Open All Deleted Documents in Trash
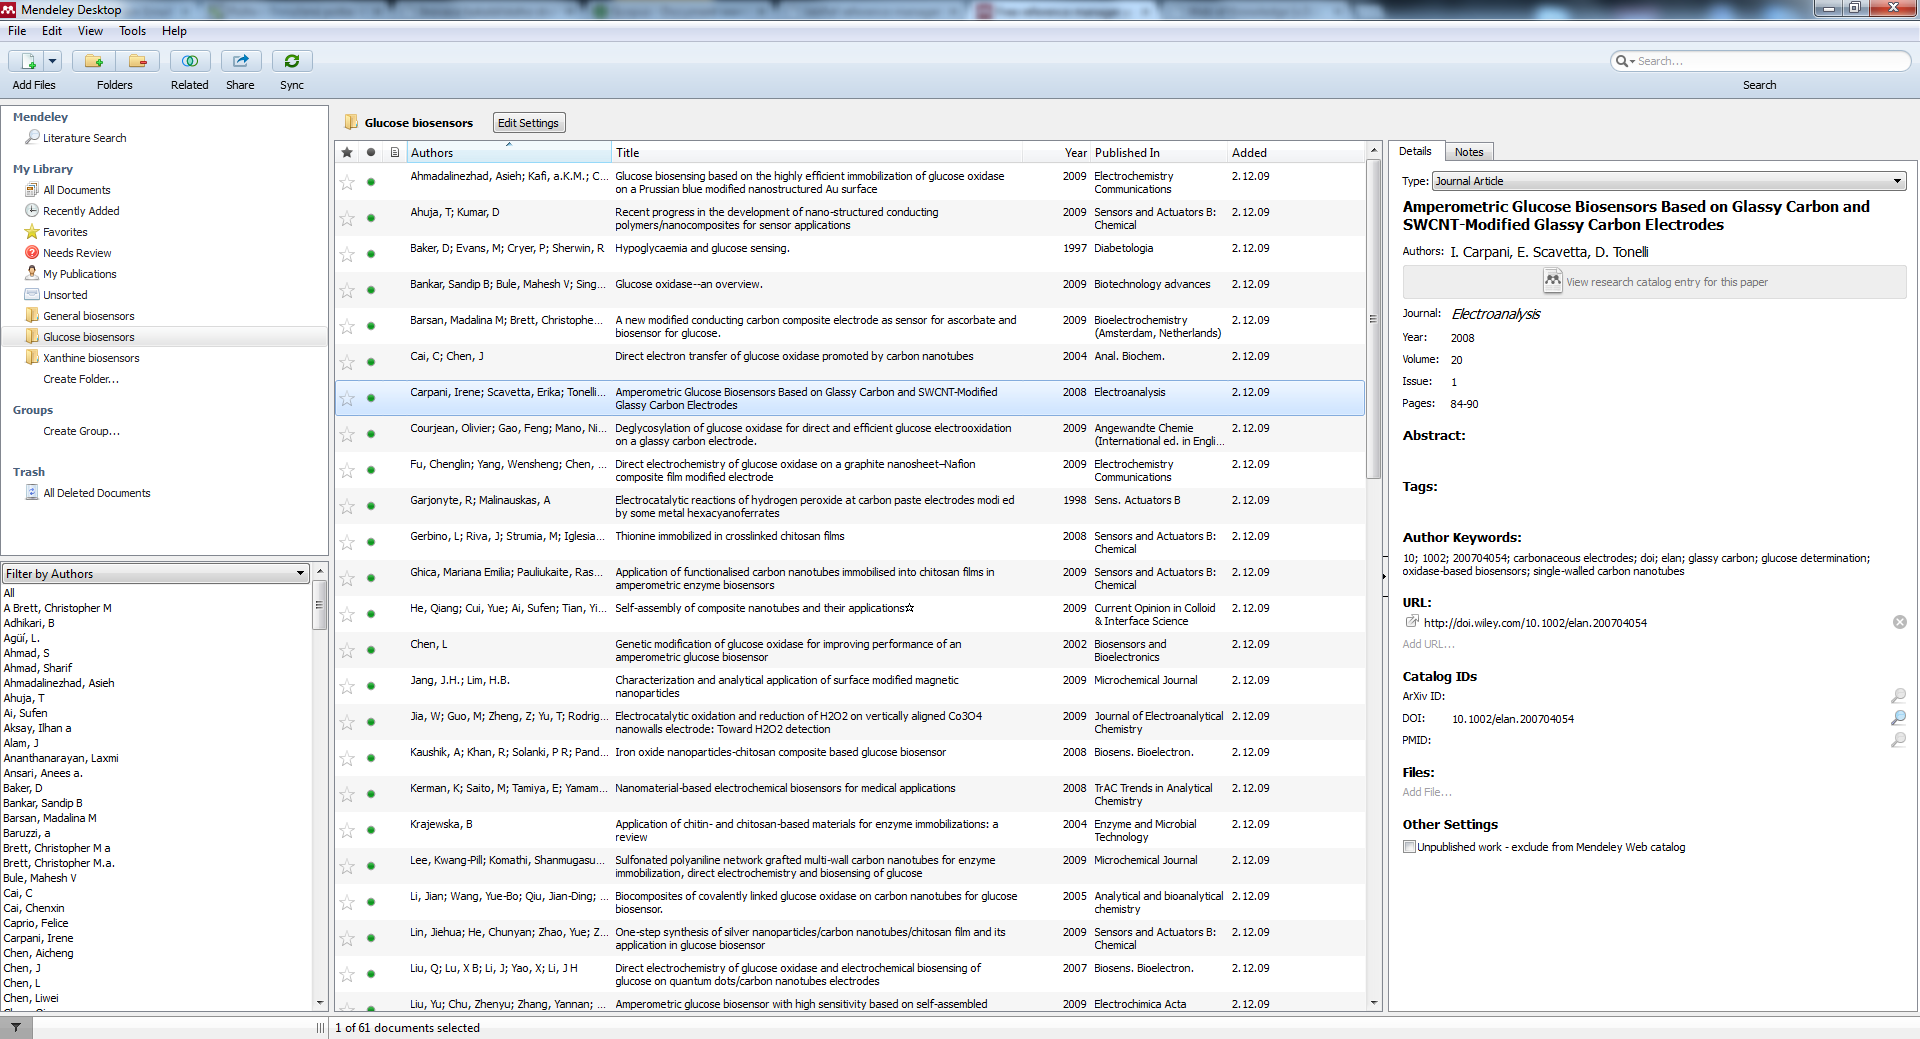Image resolution: width=1920 pixels, height=1039 pixels. [x=96, y=493]
